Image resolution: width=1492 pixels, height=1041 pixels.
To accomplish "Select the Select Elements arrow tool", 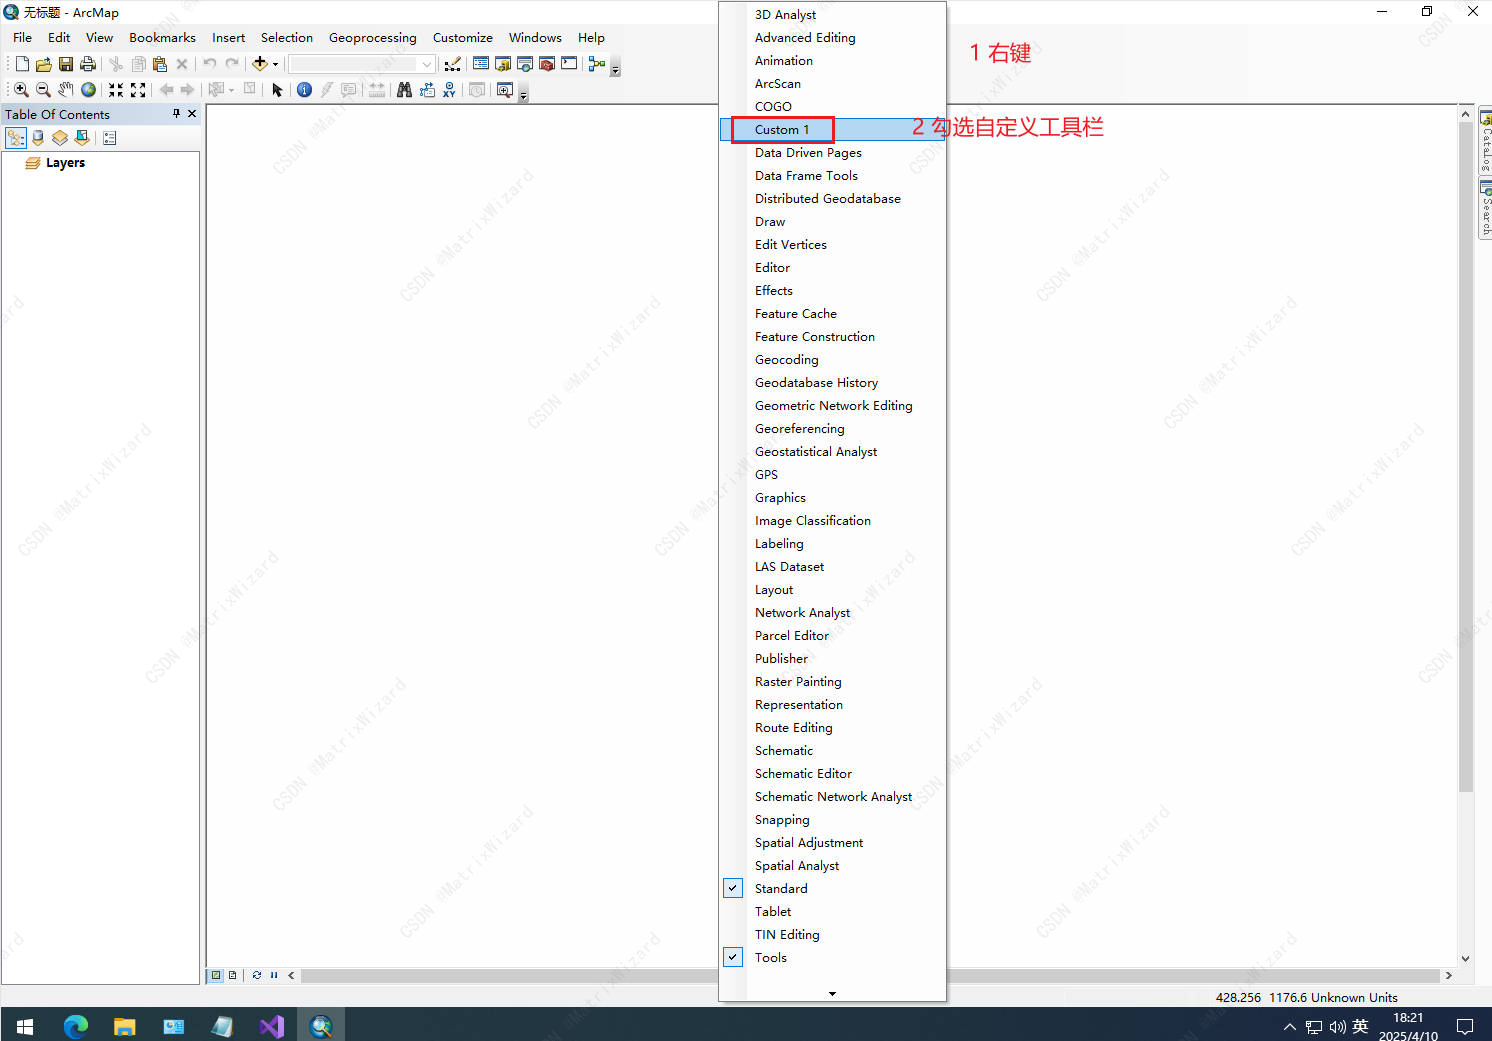I will (278, 90).
